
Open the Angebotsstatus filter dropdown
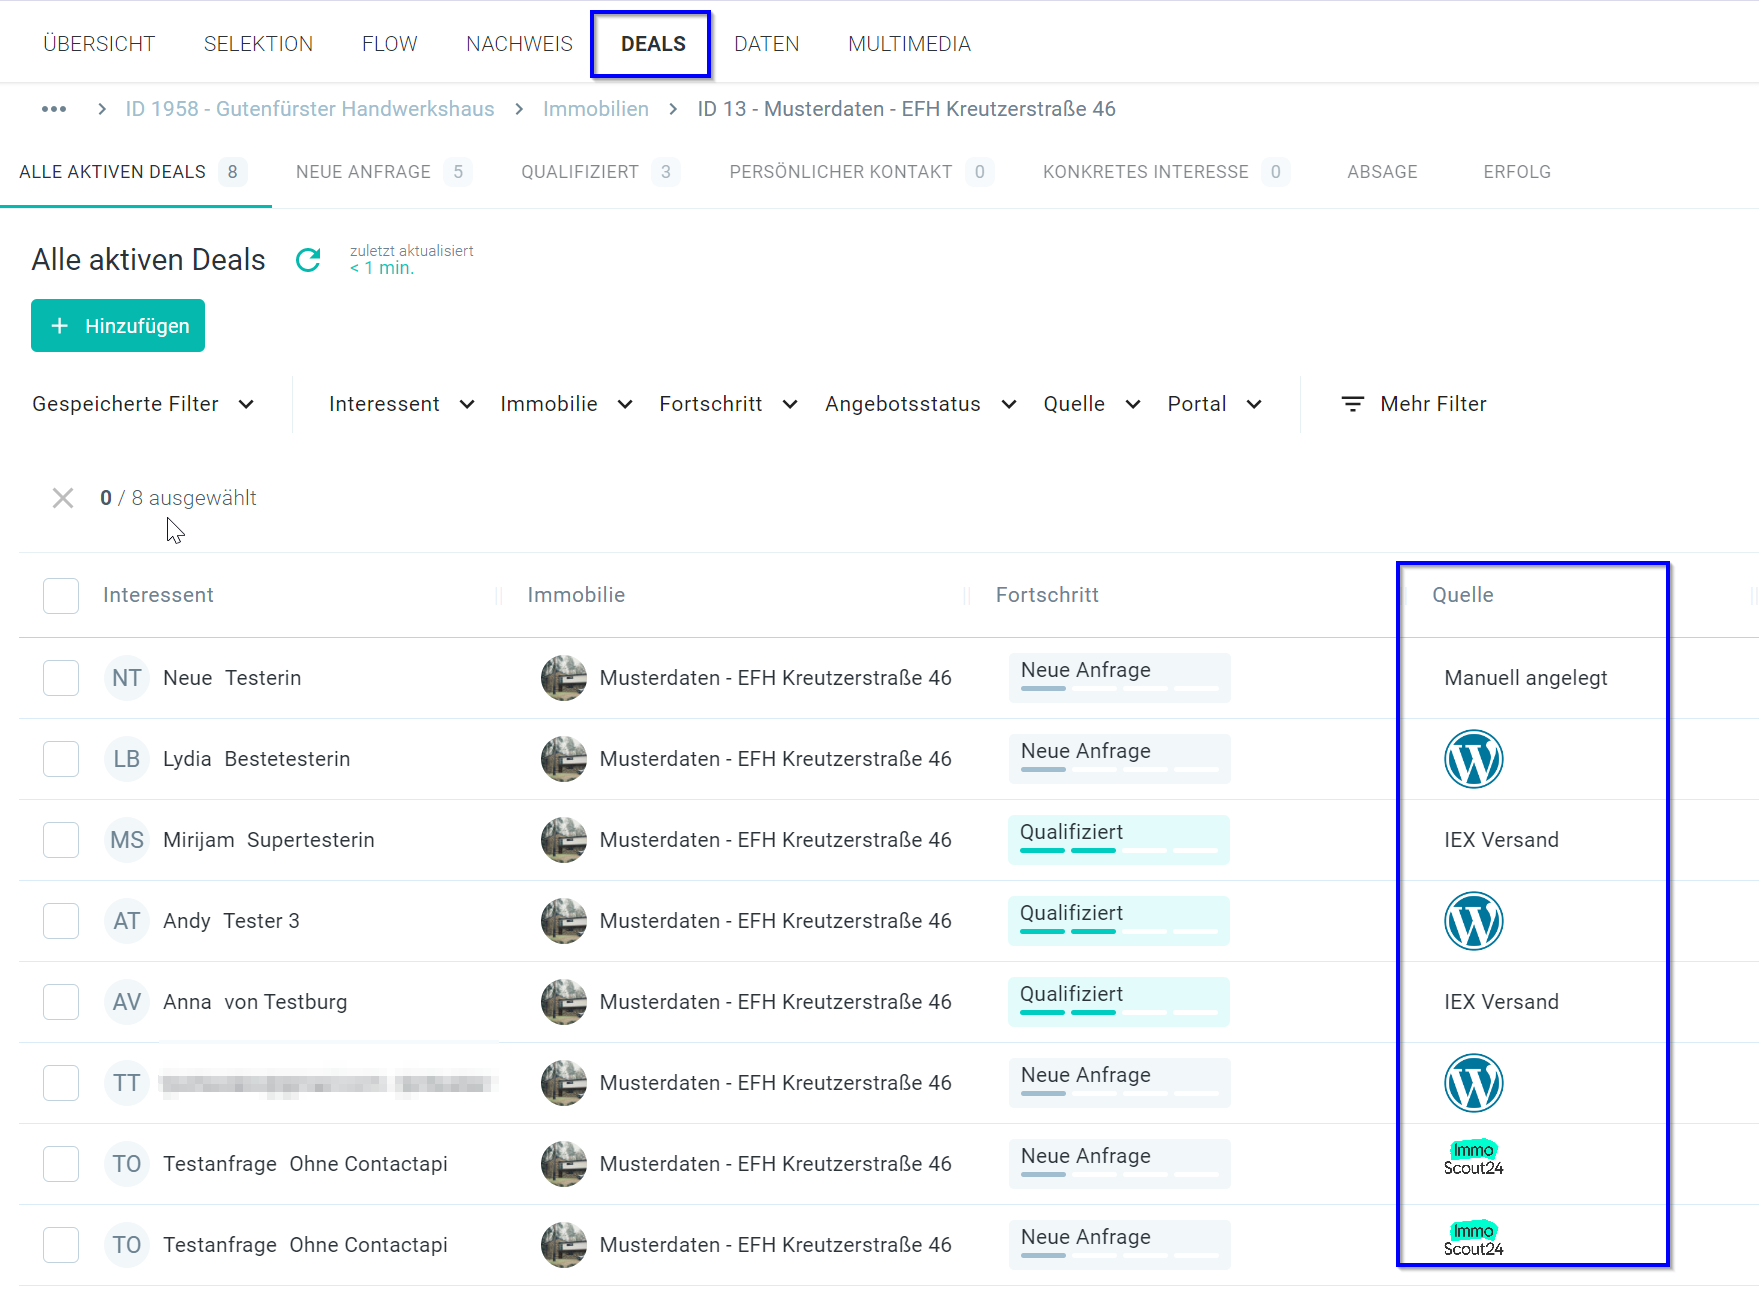click(x=920, y=404)
